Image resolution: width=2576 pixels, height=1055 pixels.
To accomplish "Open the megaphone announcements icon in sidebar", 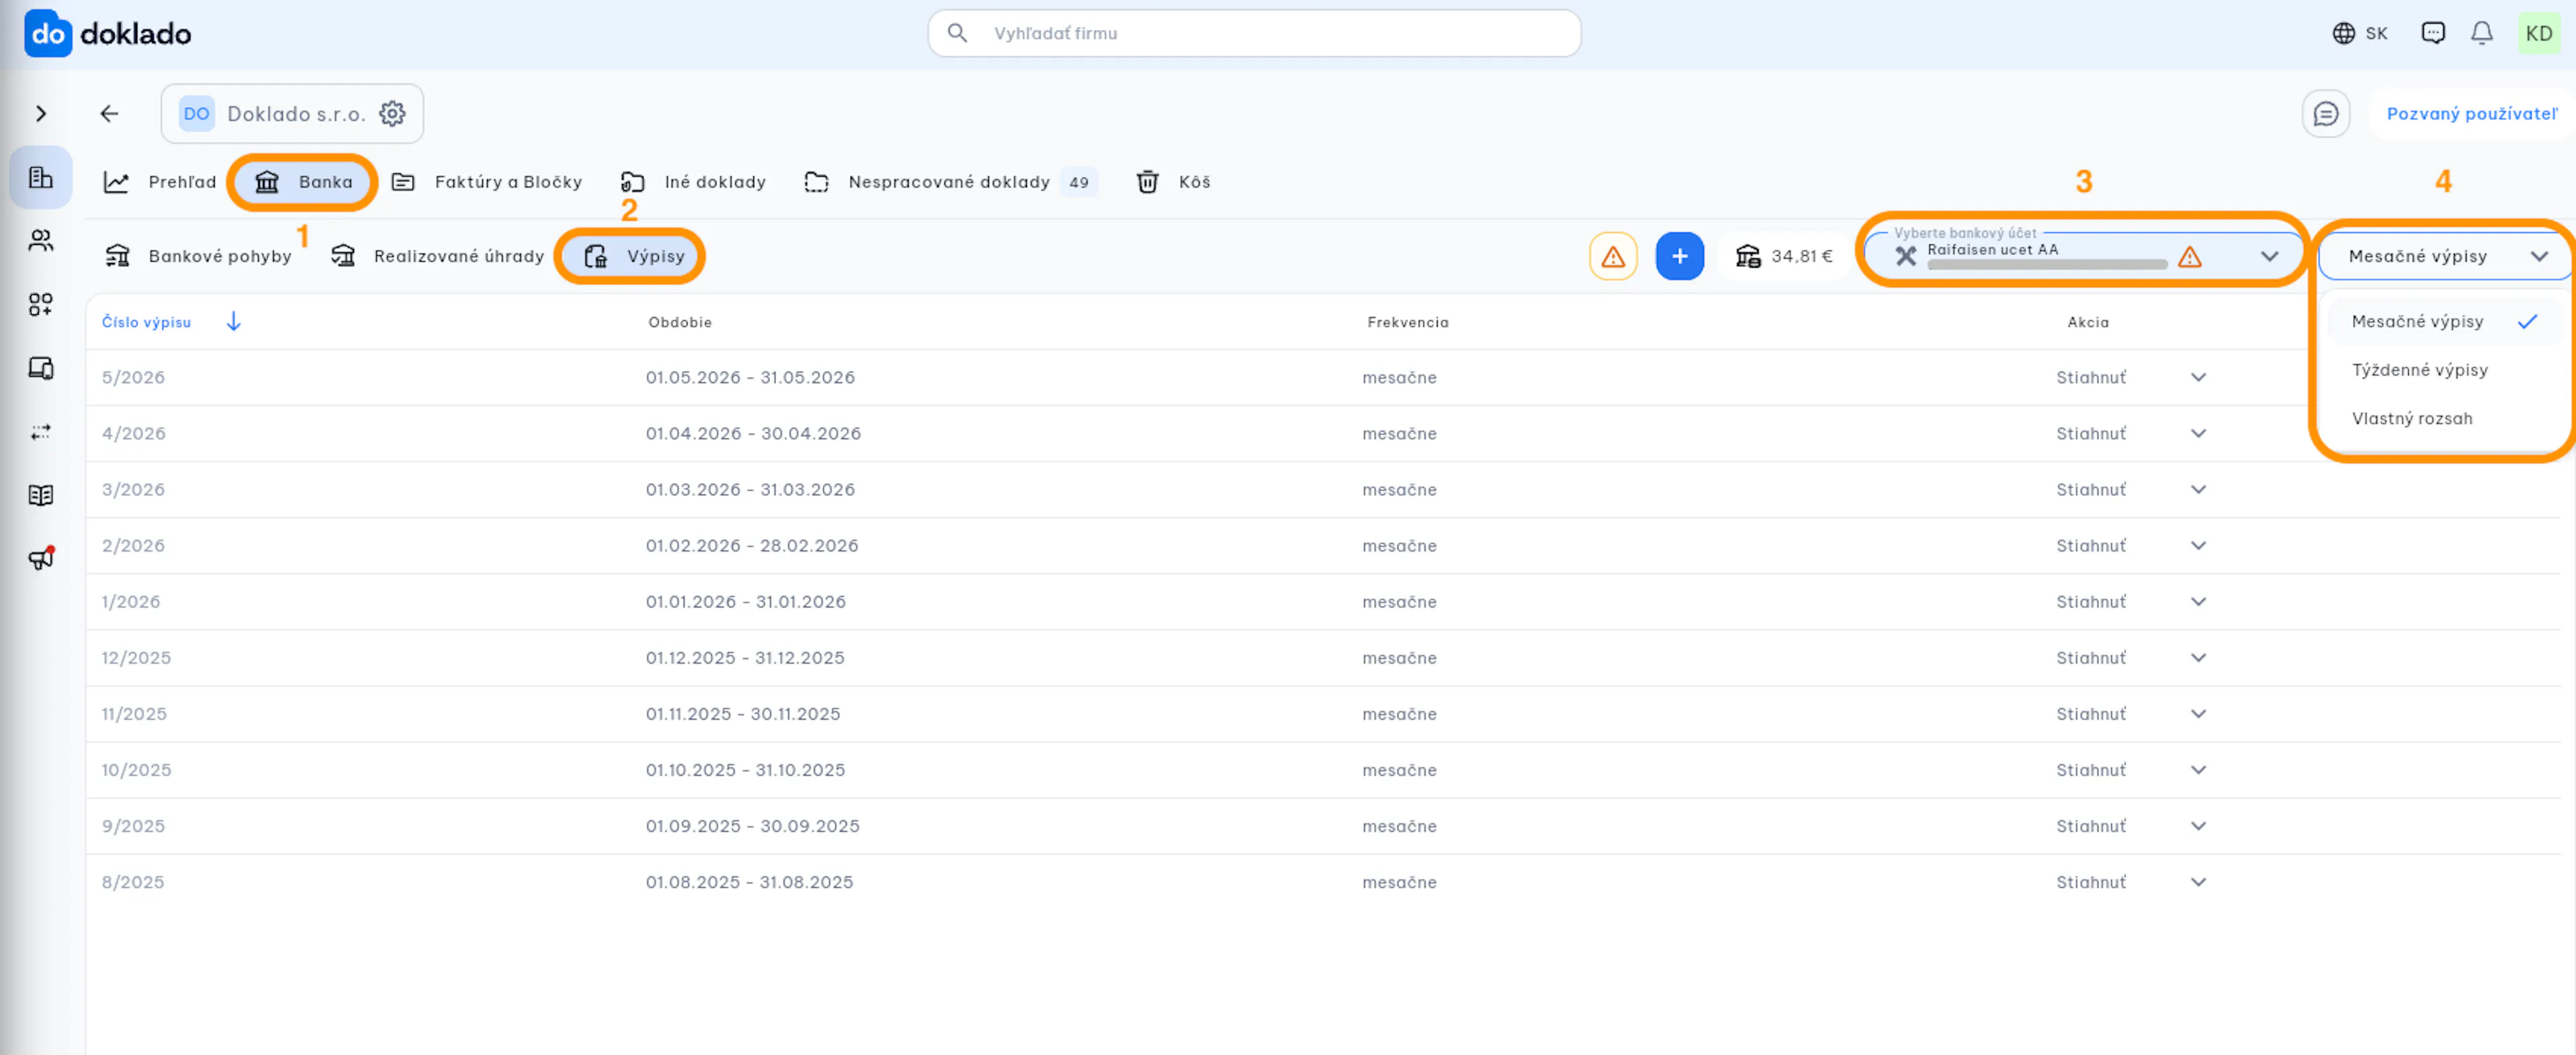I will point(41,558).
